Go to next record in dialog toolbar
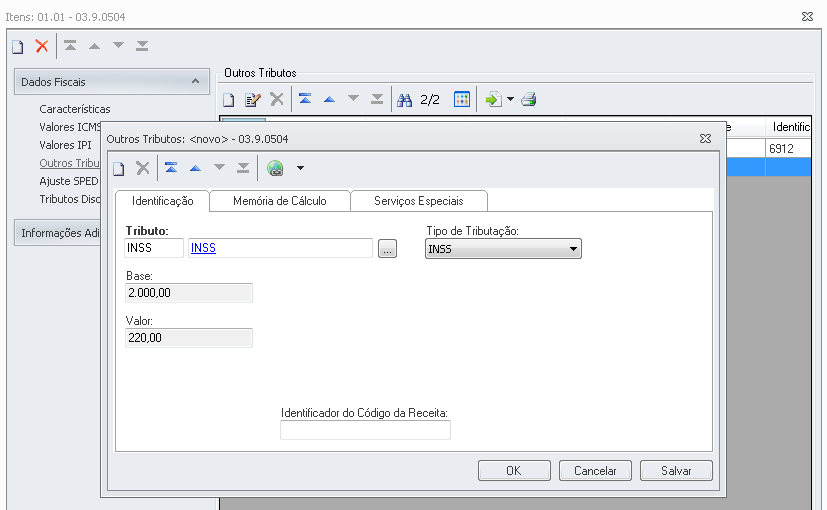 (219, 168)
